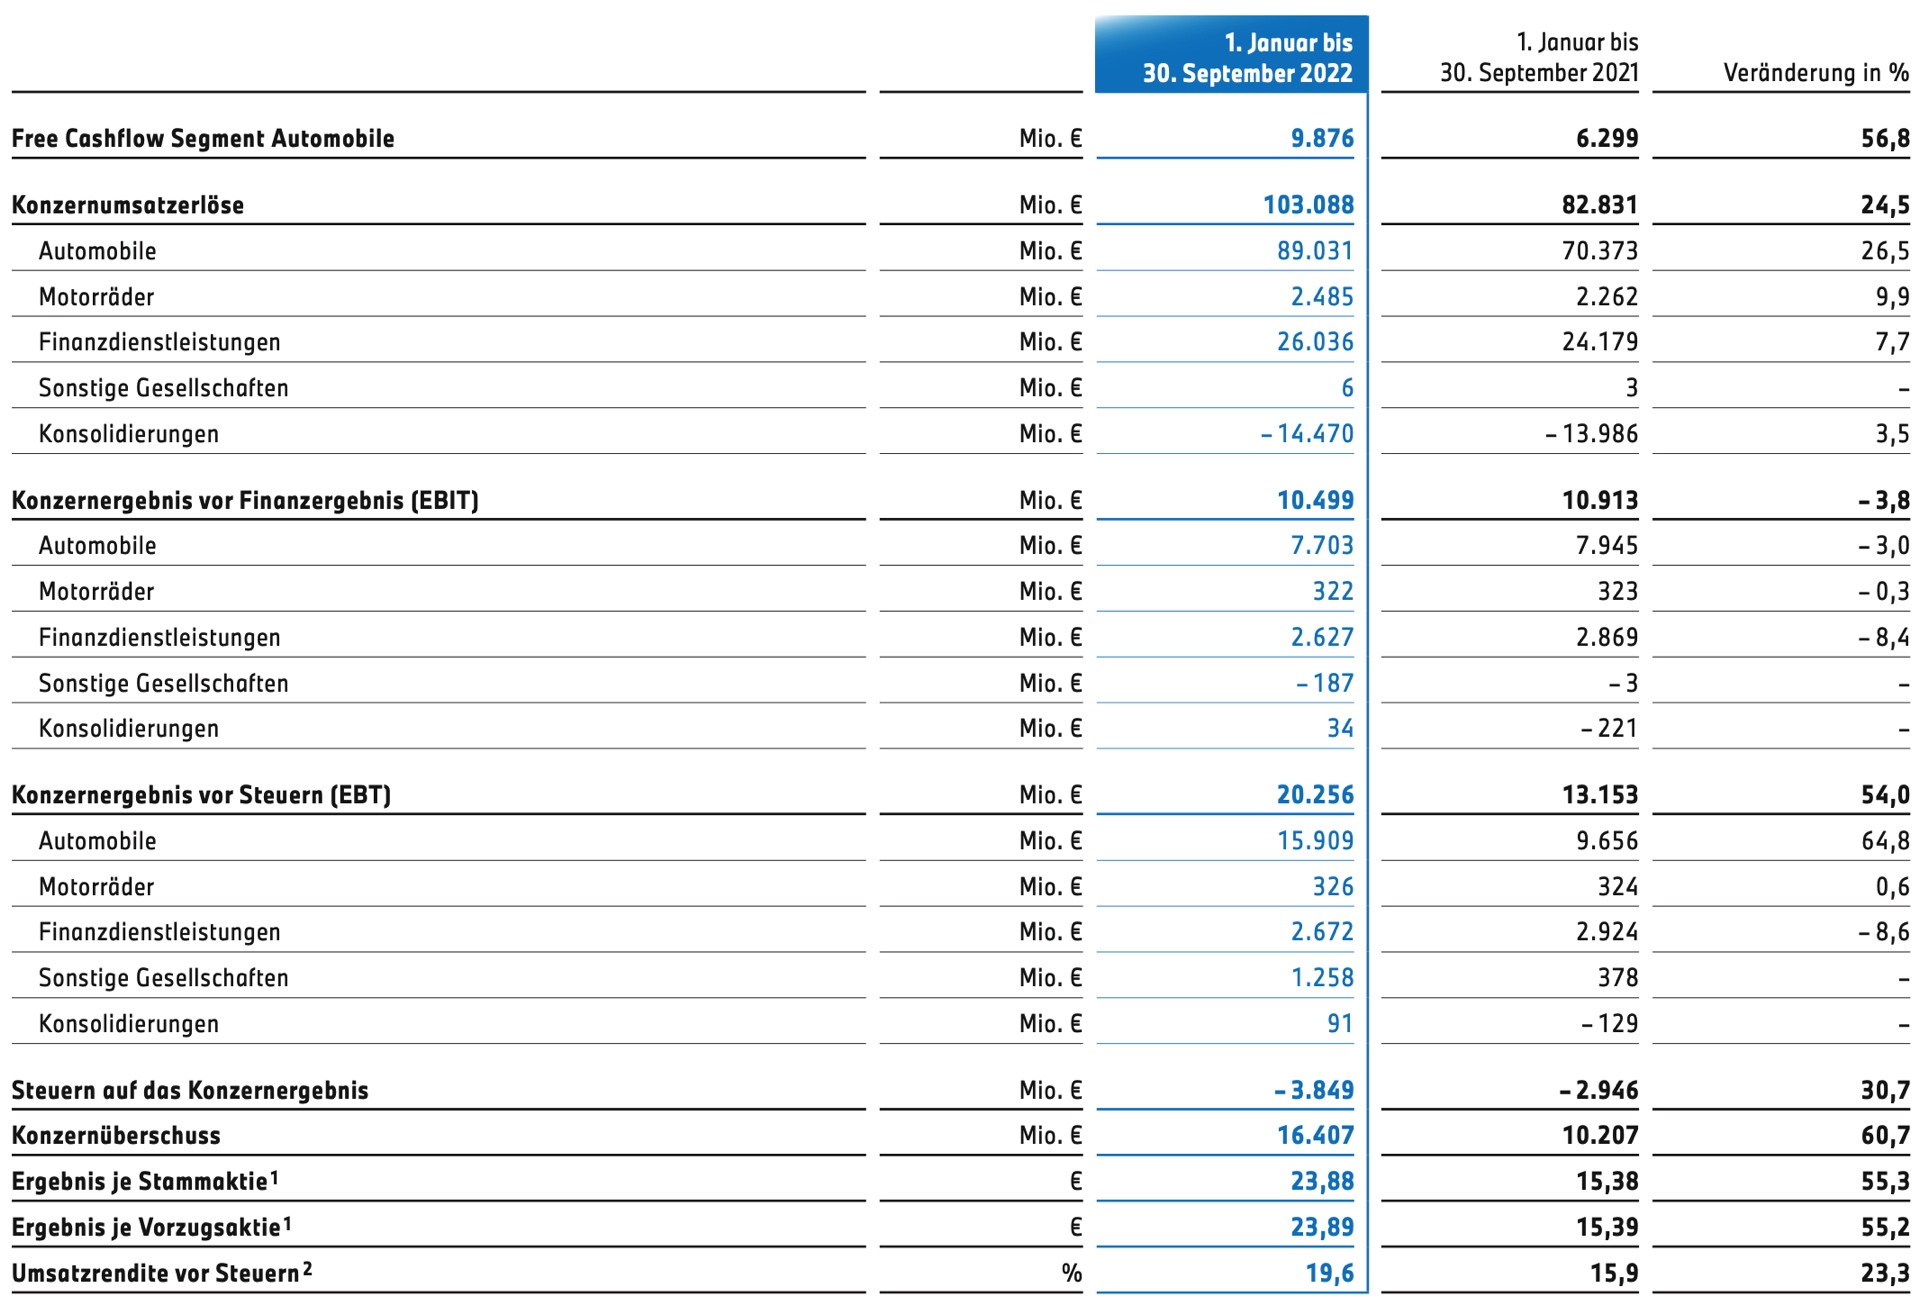
Task: Click the 'Konzernumsatzerlöse' row label
Action: pyautogui.click(x=128, y=205)
